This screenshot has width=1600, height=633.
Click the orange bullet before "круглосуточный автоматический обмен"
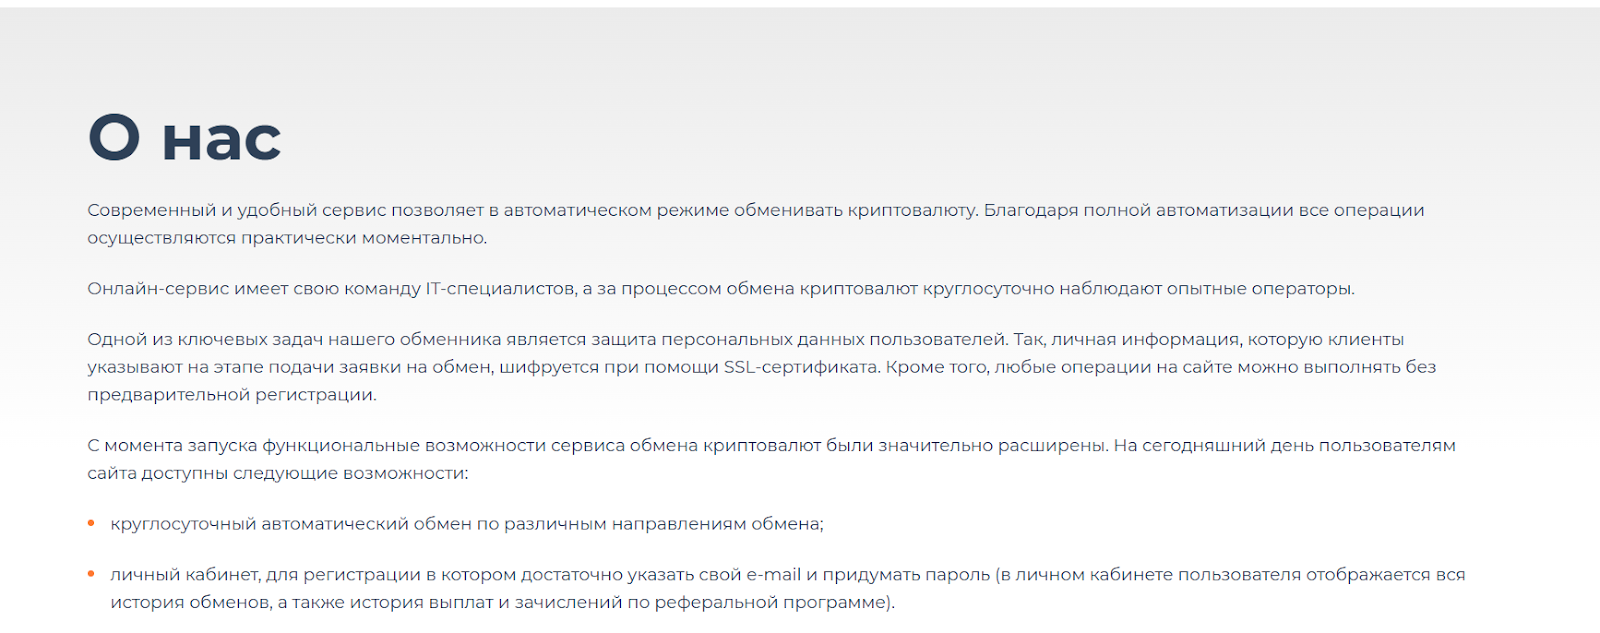[91, 523]
